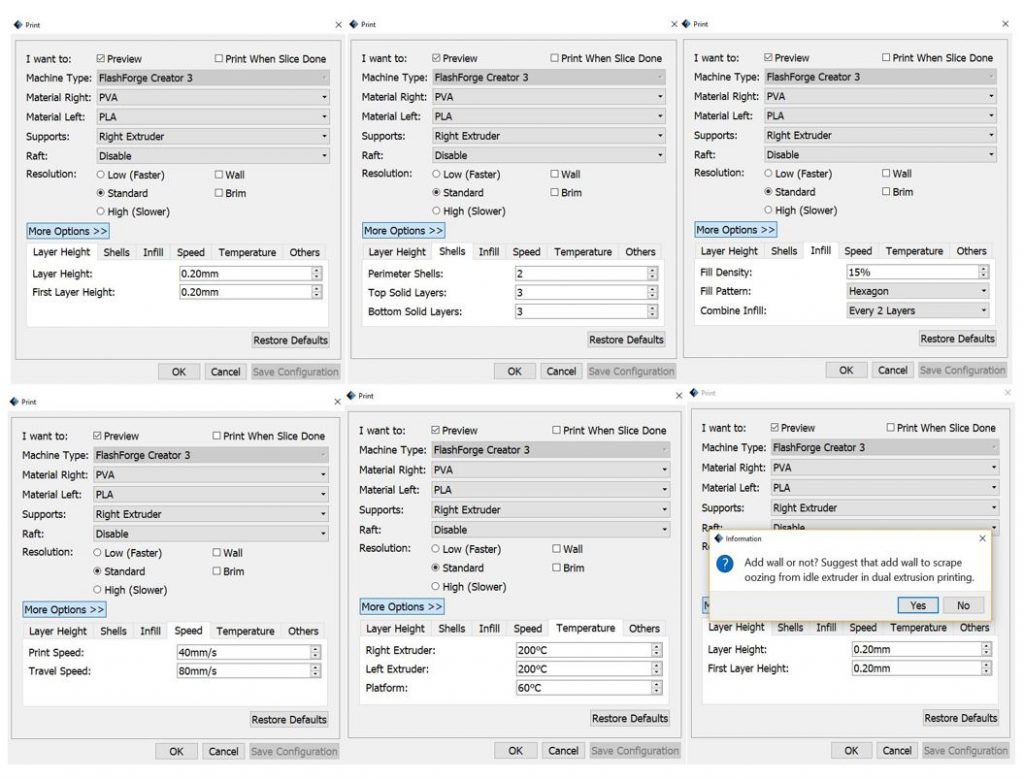
Task: Click the Platform 60°C temperature spinner arrows
Action: point(656,688)
